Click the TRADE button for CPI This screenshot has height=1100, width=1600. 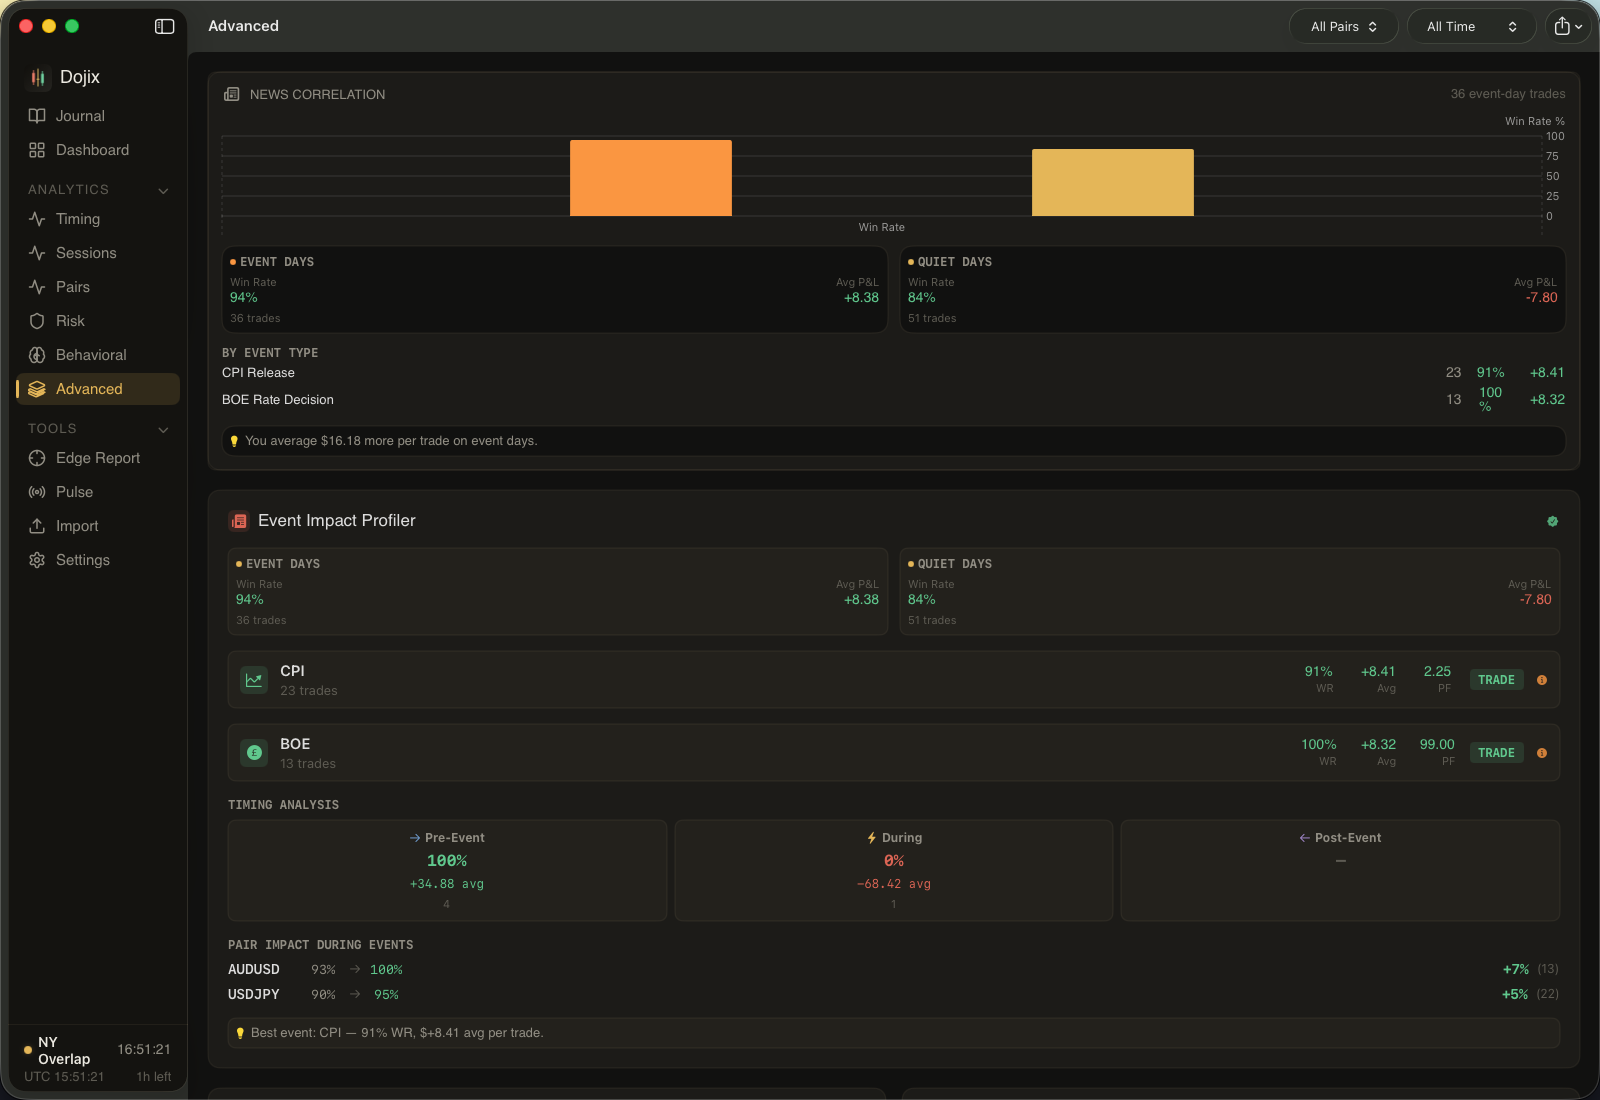(1496, 679)
